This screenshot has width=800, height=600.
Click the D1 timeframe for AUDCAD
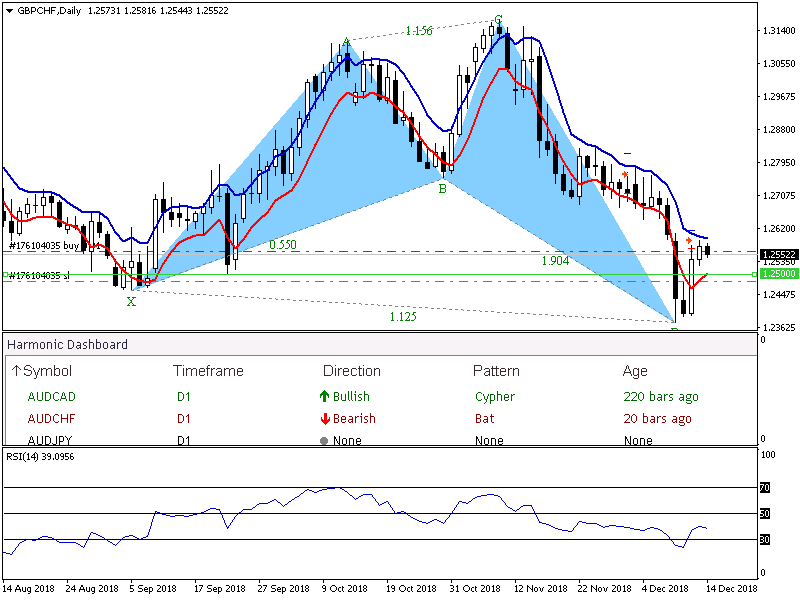(184, 396)
